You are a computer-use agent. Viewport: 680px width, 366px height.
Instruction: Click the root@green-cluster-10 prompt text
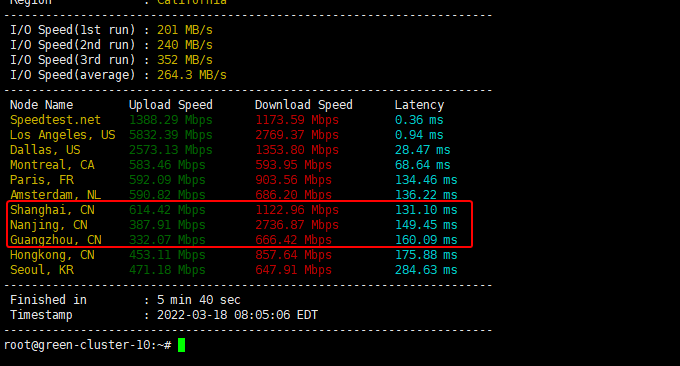87,345
